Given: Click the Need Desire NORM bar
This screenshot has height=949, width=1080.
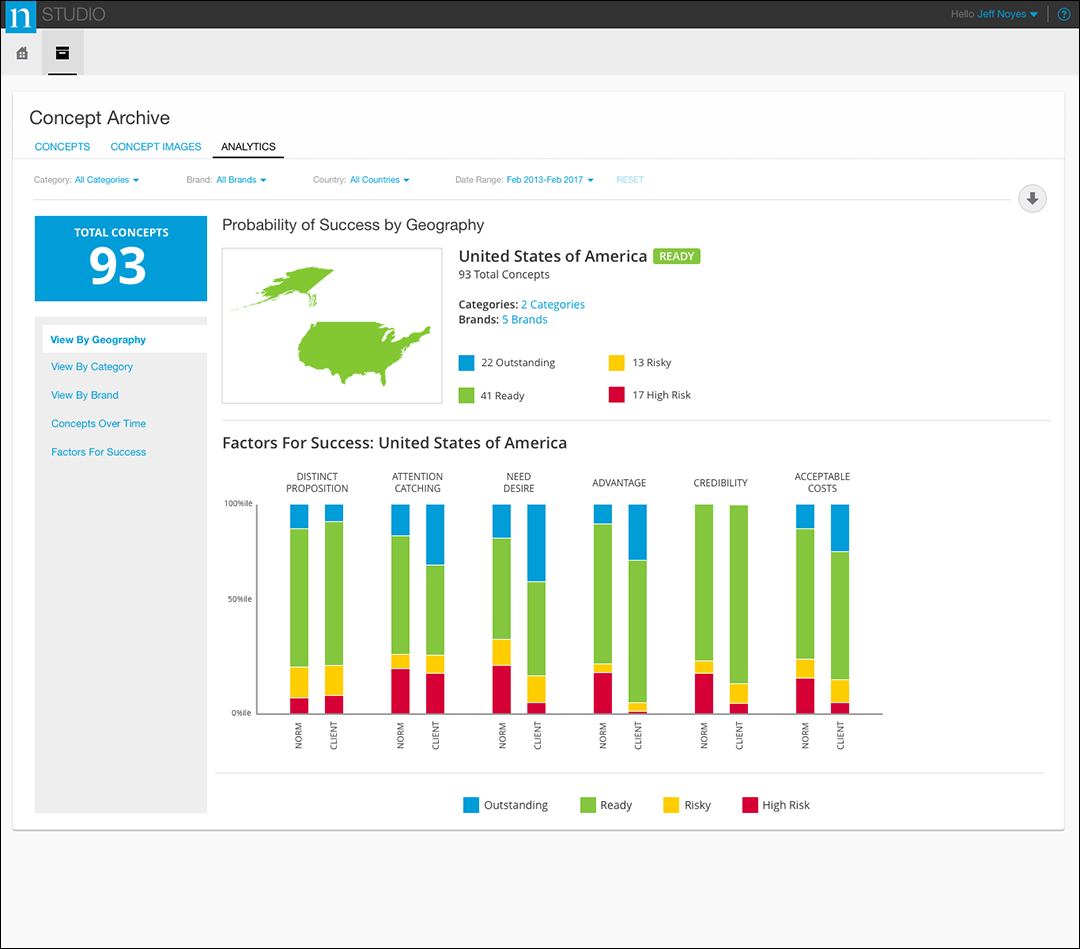Looking at the screenshot, I should [502, 609].
